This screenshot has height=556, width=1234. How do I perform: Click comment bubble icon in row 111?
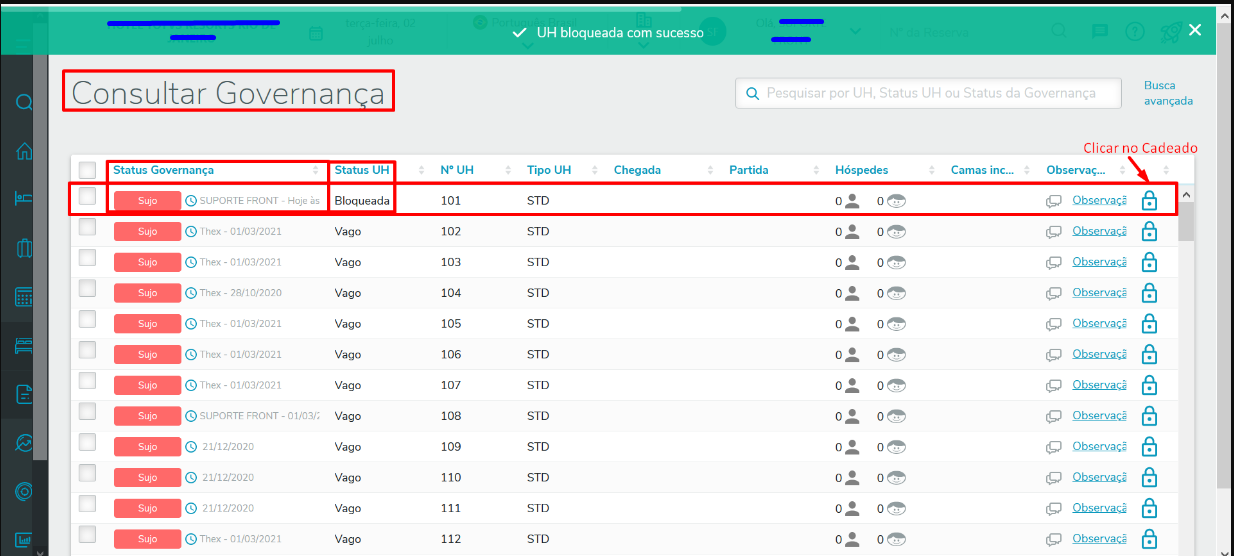pyautogui.click(x=1053, y=509)
